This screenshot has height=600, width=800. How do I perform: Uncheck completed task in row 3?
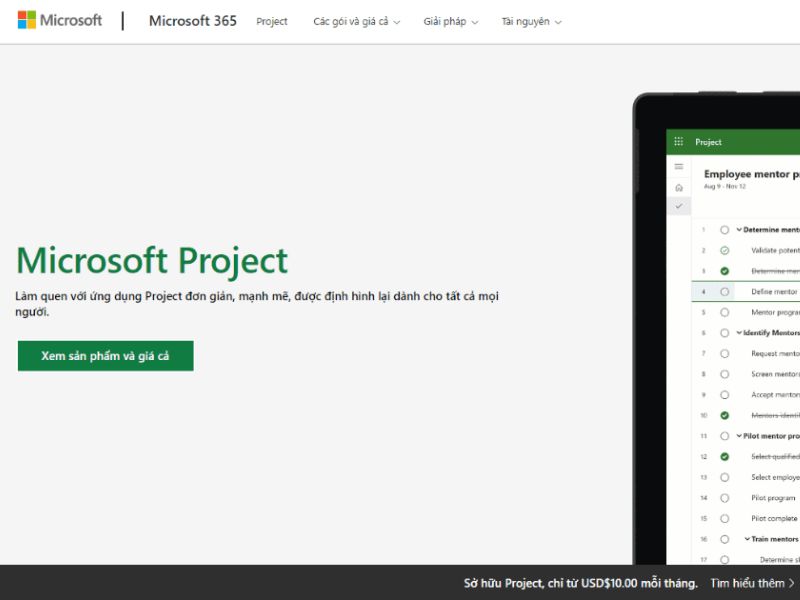coord(724,271)
